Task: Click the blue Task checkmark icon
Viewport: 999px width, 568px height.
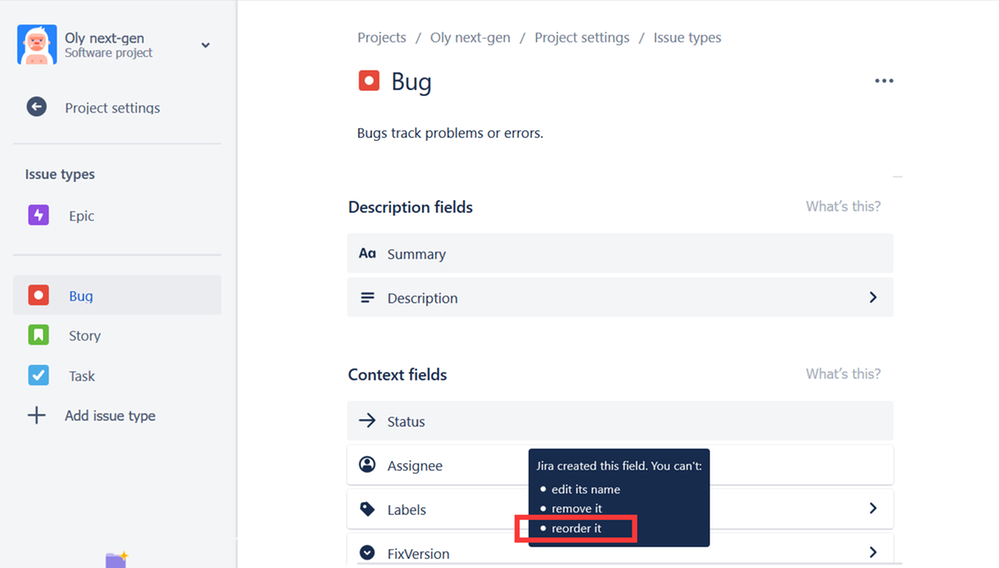Action: [x=38, y=375]
